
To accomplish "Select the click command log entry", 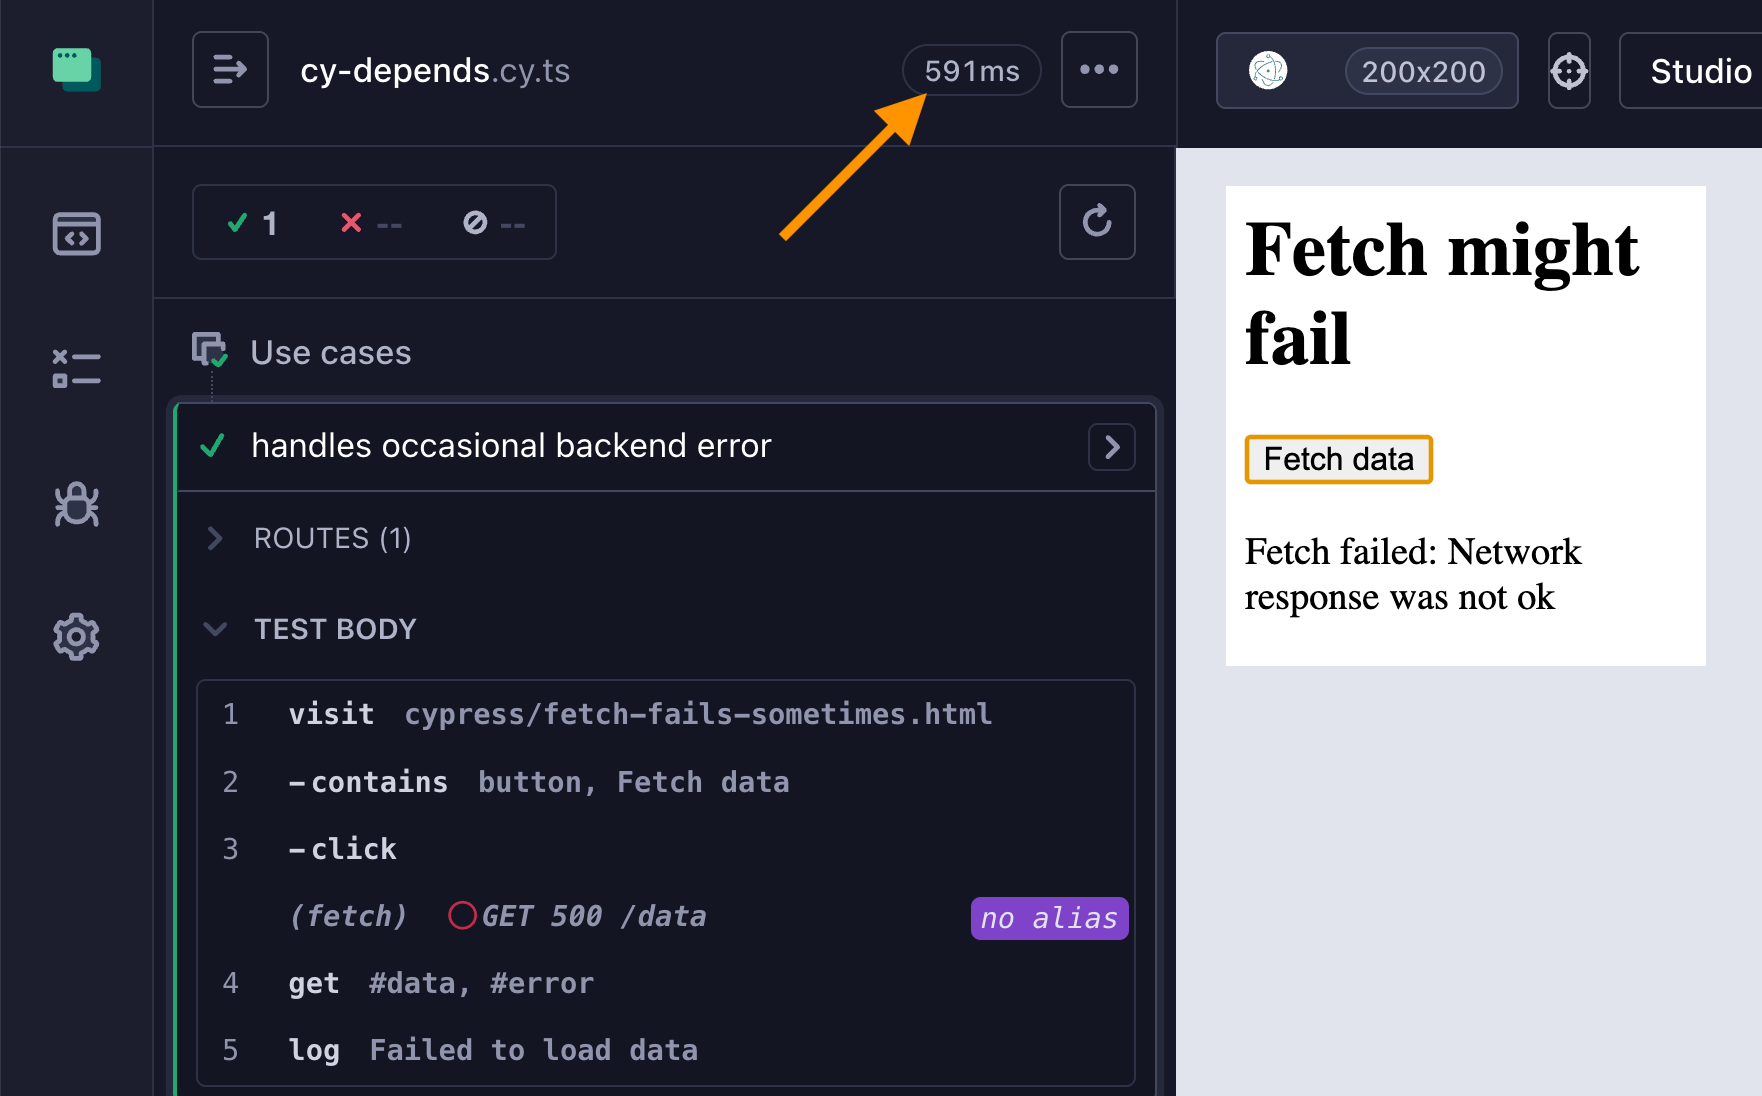I will coord(666,849).
